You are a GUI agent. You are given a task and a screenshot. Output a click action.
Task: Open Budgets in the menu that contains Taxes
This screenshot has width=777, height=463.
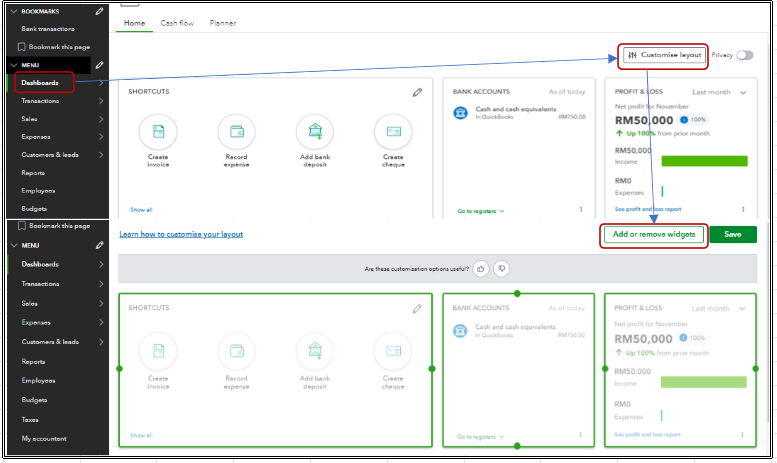point(34,400)
